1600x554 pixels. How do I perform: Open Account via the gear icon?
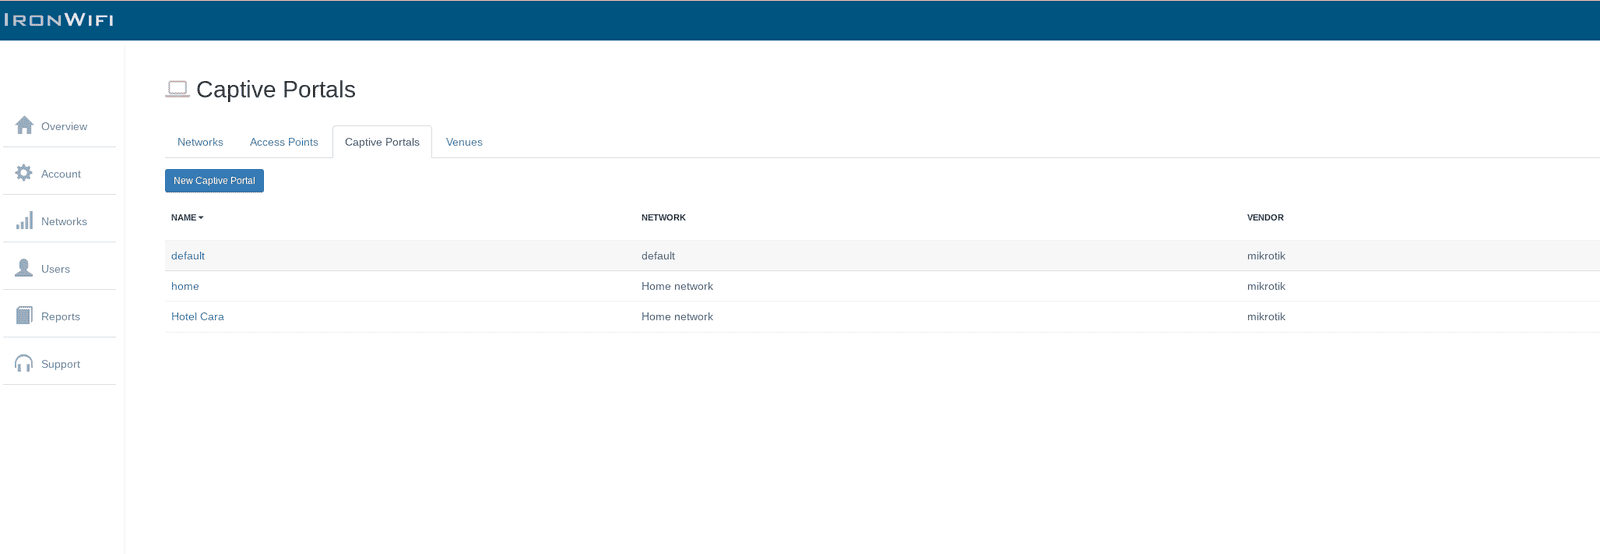point(24,173)
